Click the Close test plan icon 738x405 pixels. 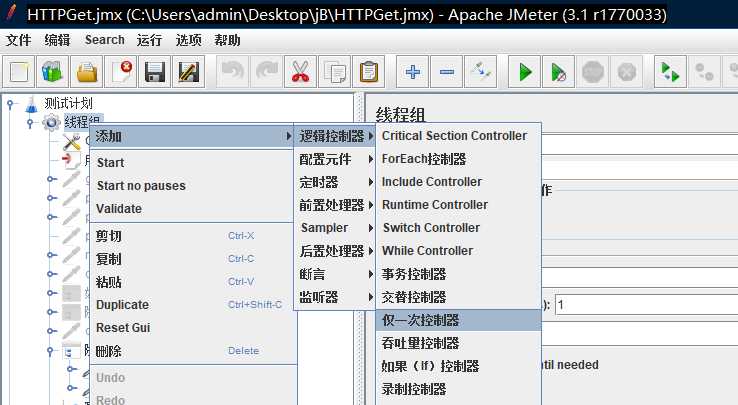pyautogui.click(x=121, y=72)
